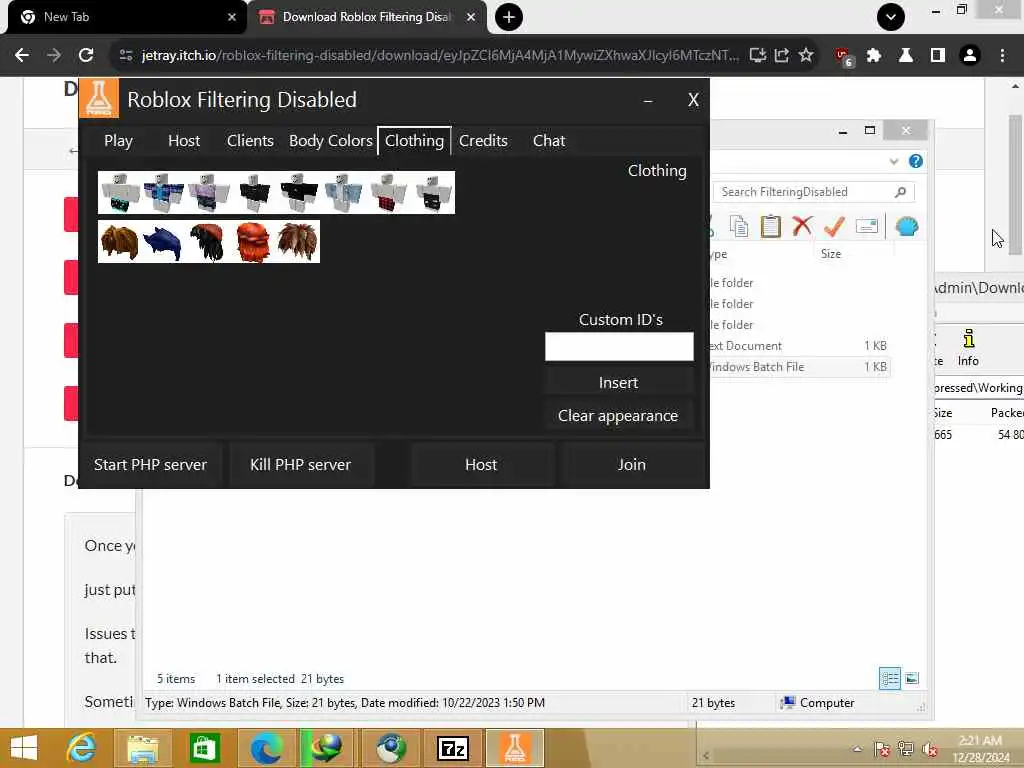Select the purple top outfit thumbnail

209,193
